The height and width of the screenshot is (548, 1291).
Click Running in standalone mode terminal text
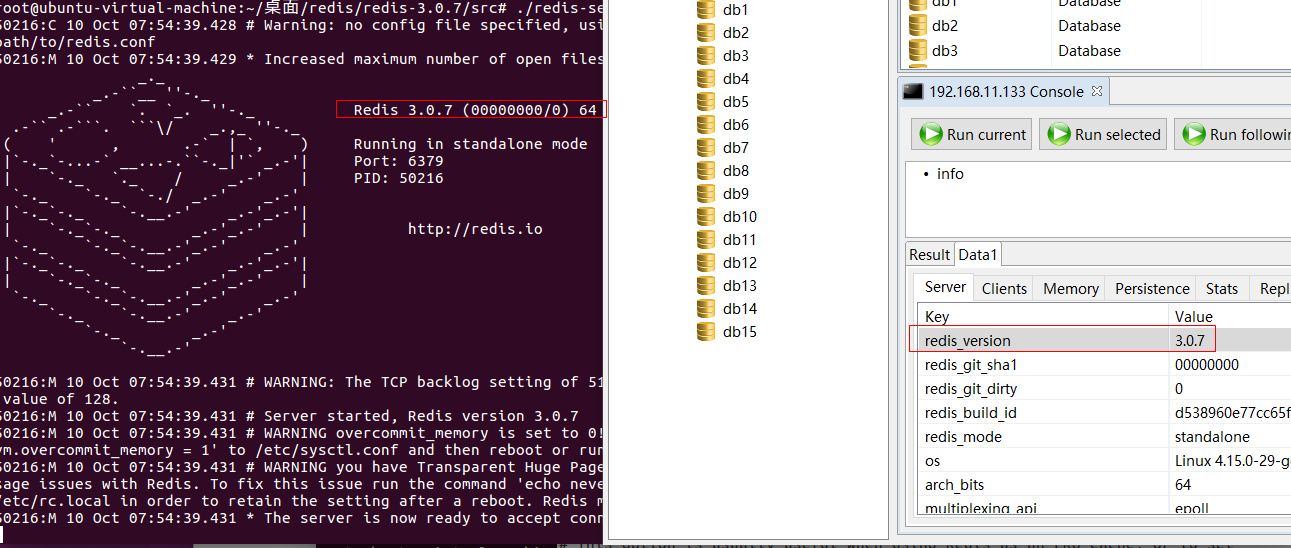[x=471, y=144]
